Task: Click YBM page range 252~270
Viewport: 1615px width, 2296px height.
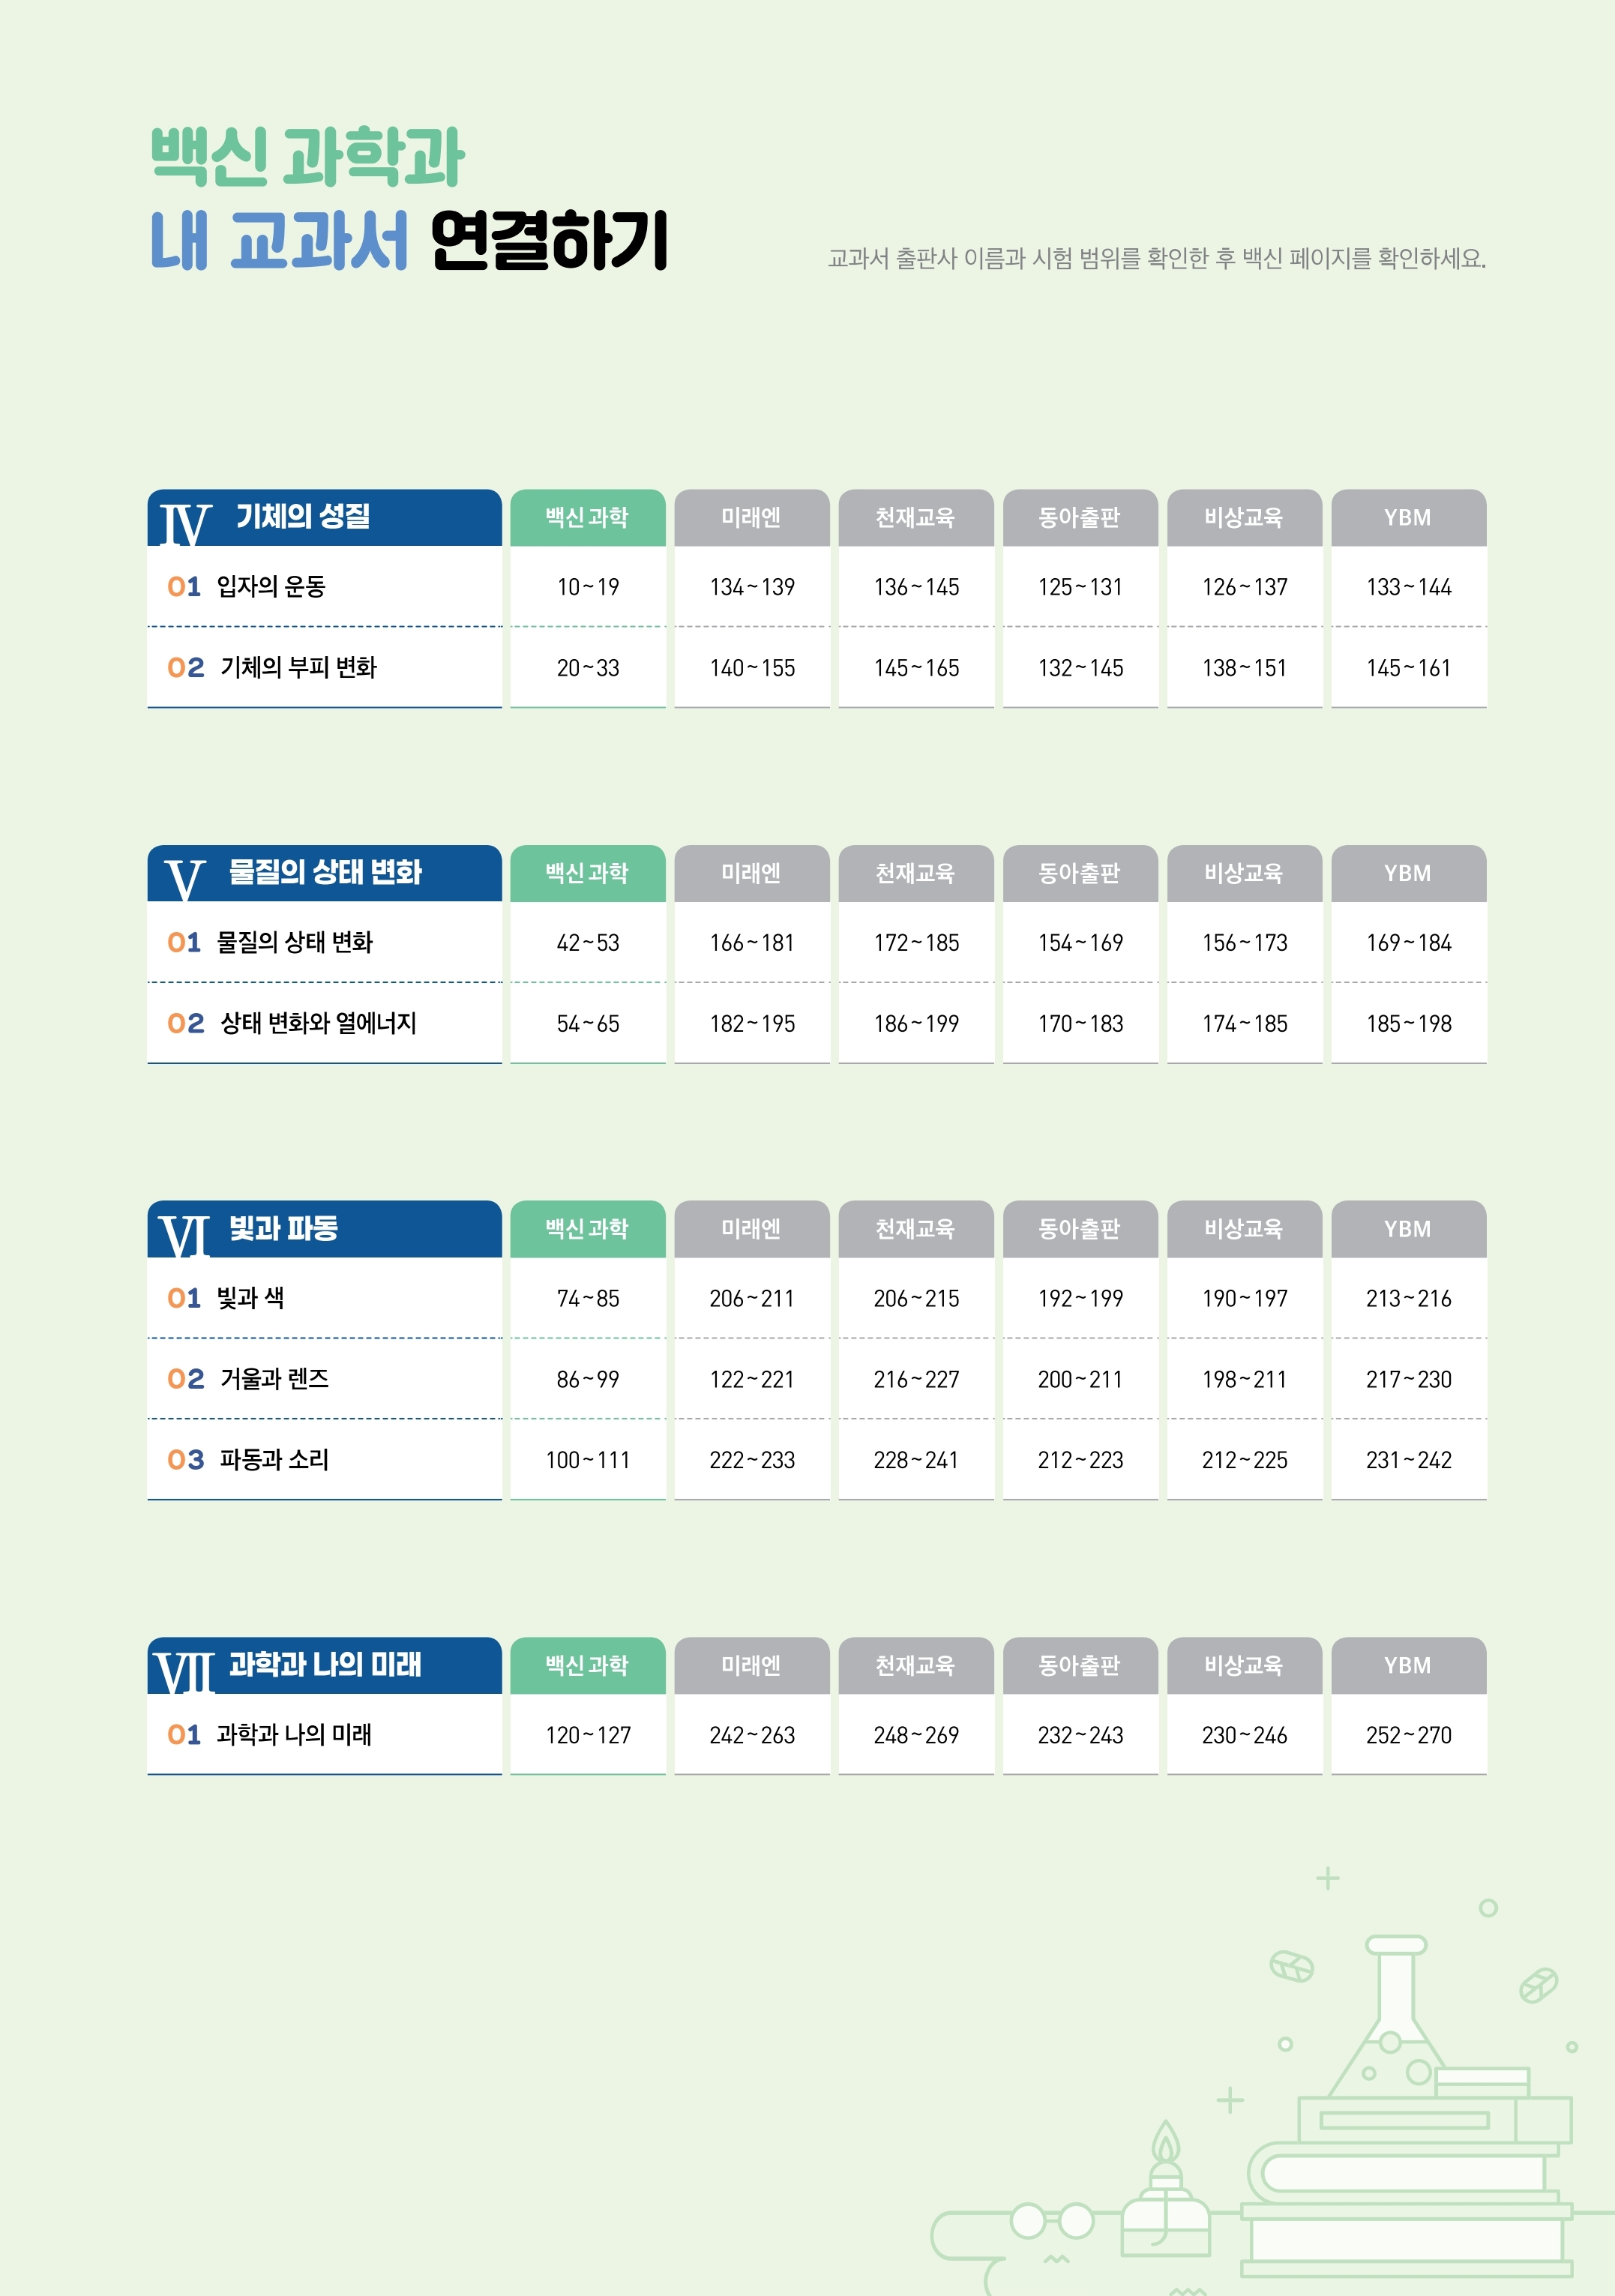Action: coord(1409,1735)
